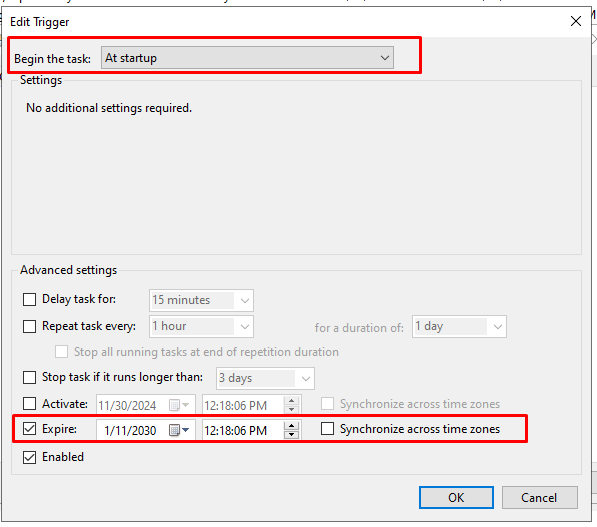Expand the Begin the task dropdown
Screen dimensions: 597x527
[x=247, y=58]
